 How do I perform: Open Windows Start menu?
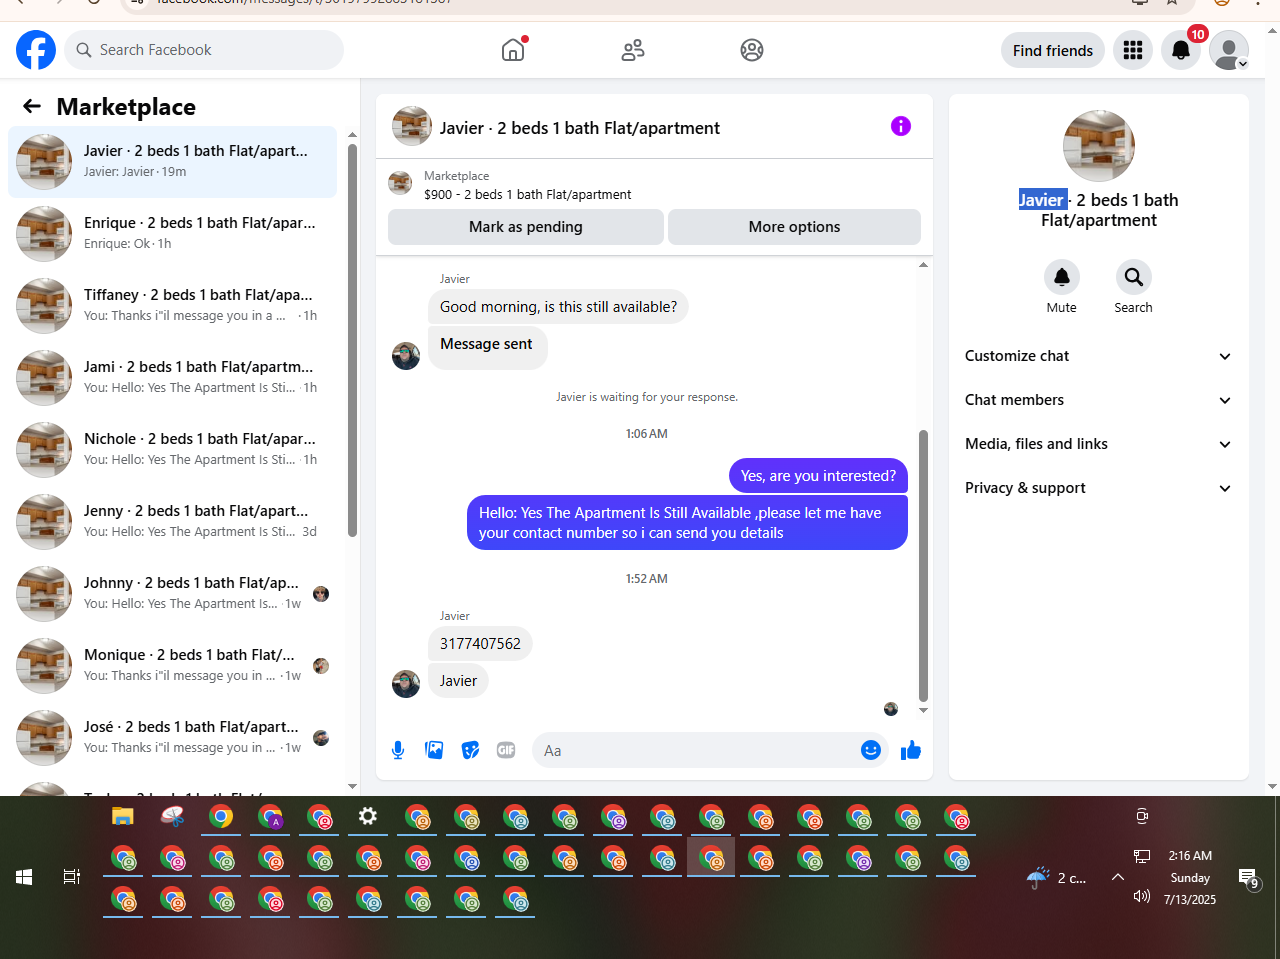[x=24, y=877]
